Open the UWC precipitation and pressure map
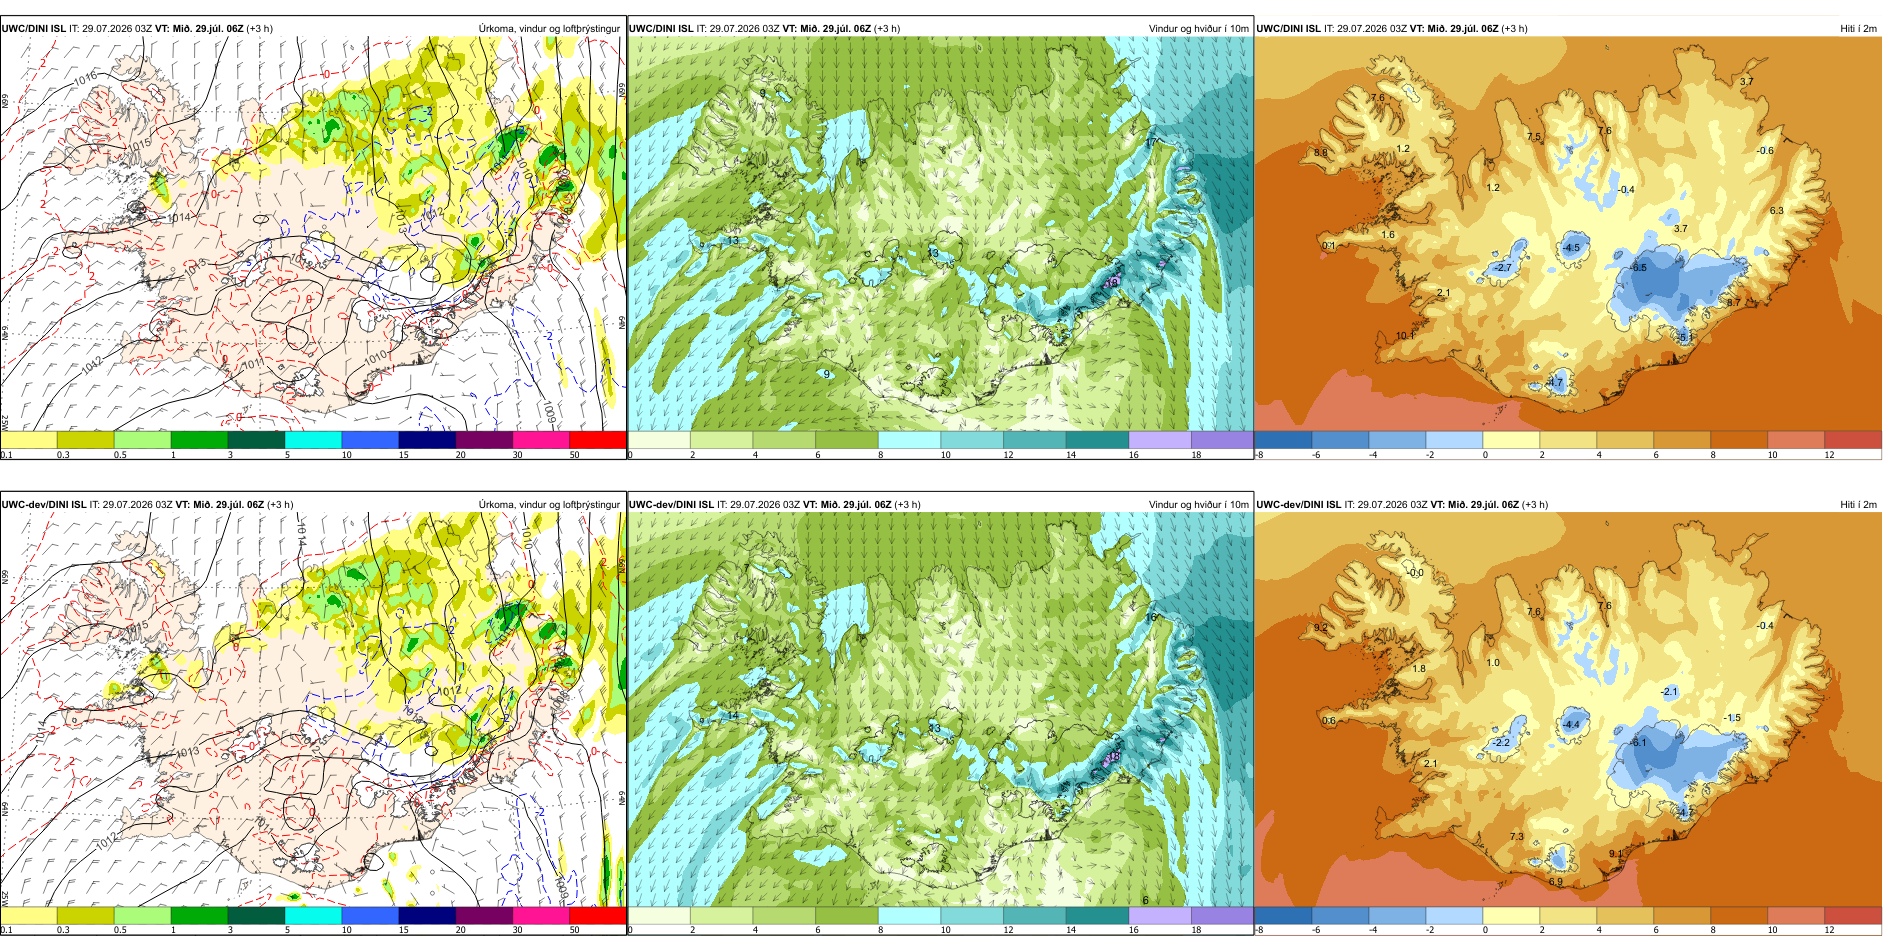This screenshot has width=1900, height=950. point(313,234)
